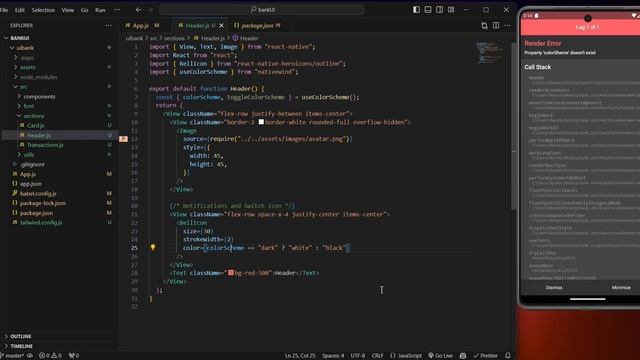Show more menu items ellipsis
Viewport: 640px width, 360px height.
click(x=117, y=10)
